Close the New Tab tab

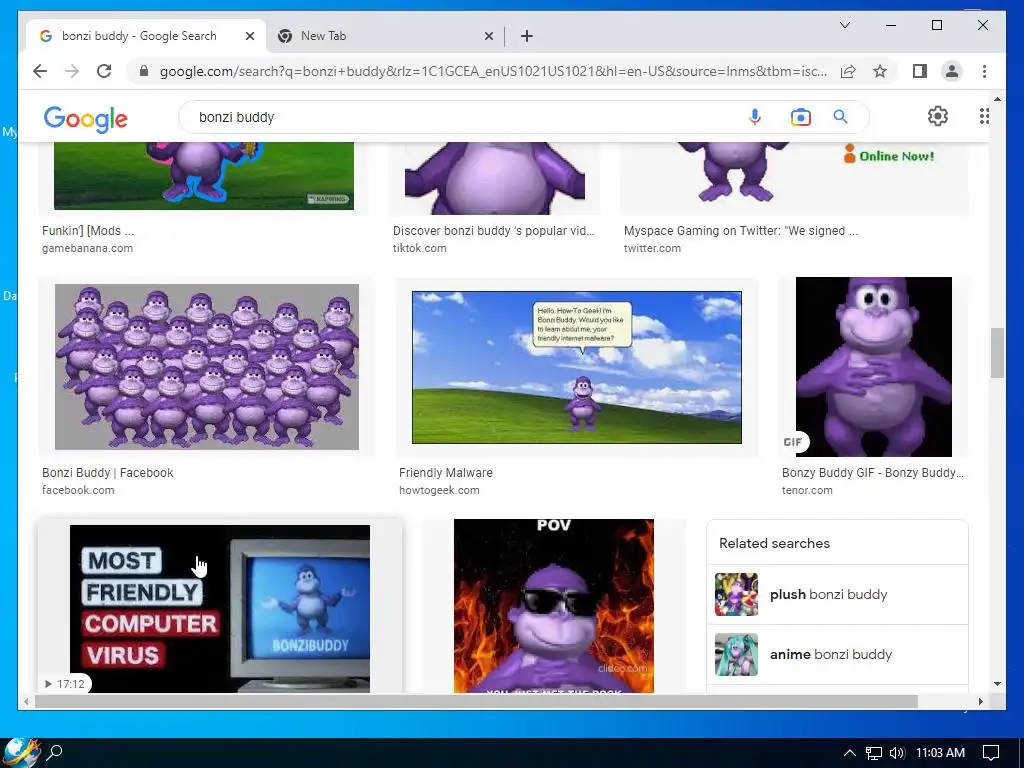pyautogui.click(x=488, y=36)
